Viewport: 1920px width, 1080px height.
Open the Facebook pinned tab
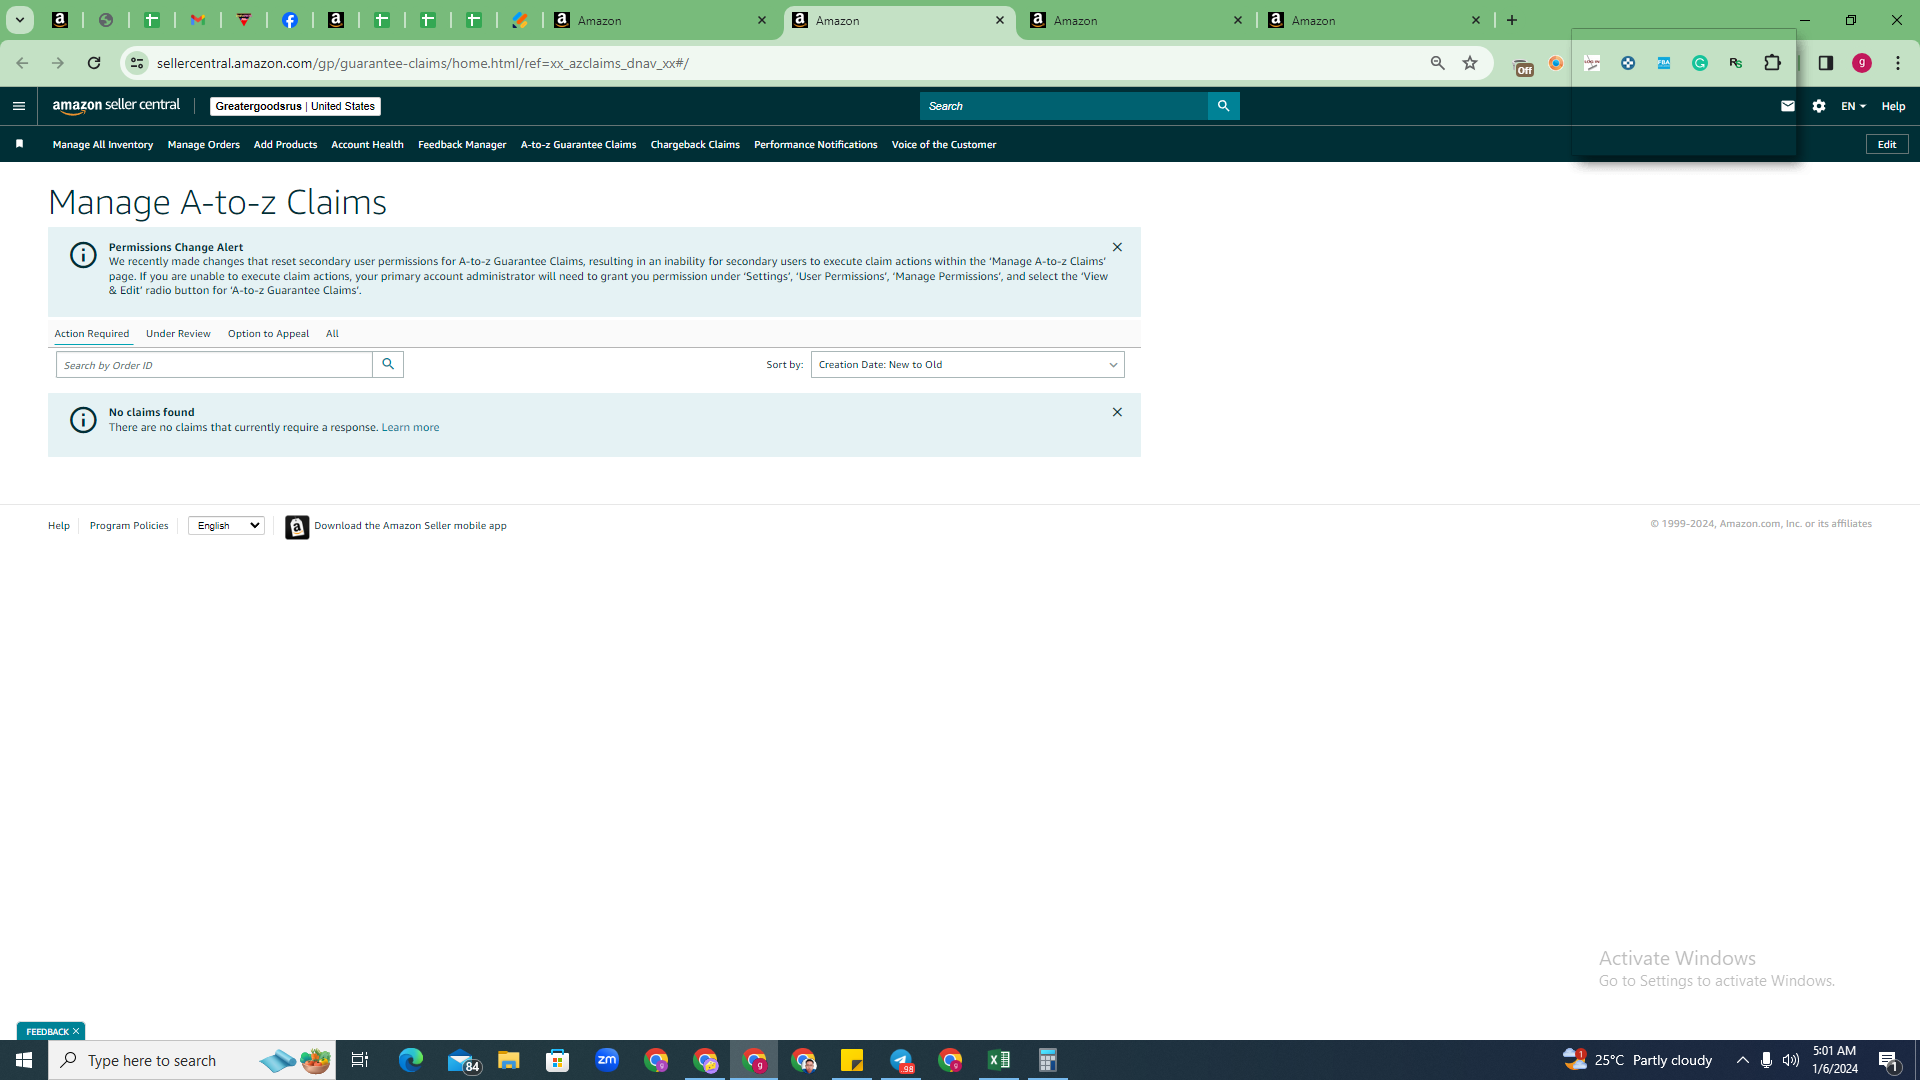tap(290, 20)
